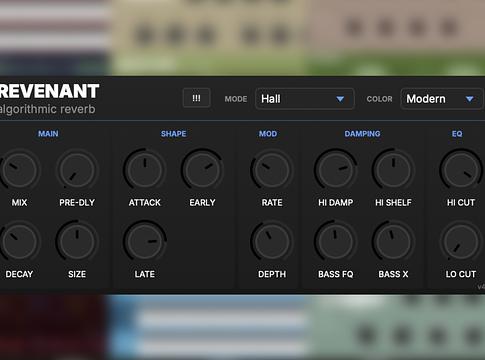Select the EARLY knob

click(x=202, y=170)
